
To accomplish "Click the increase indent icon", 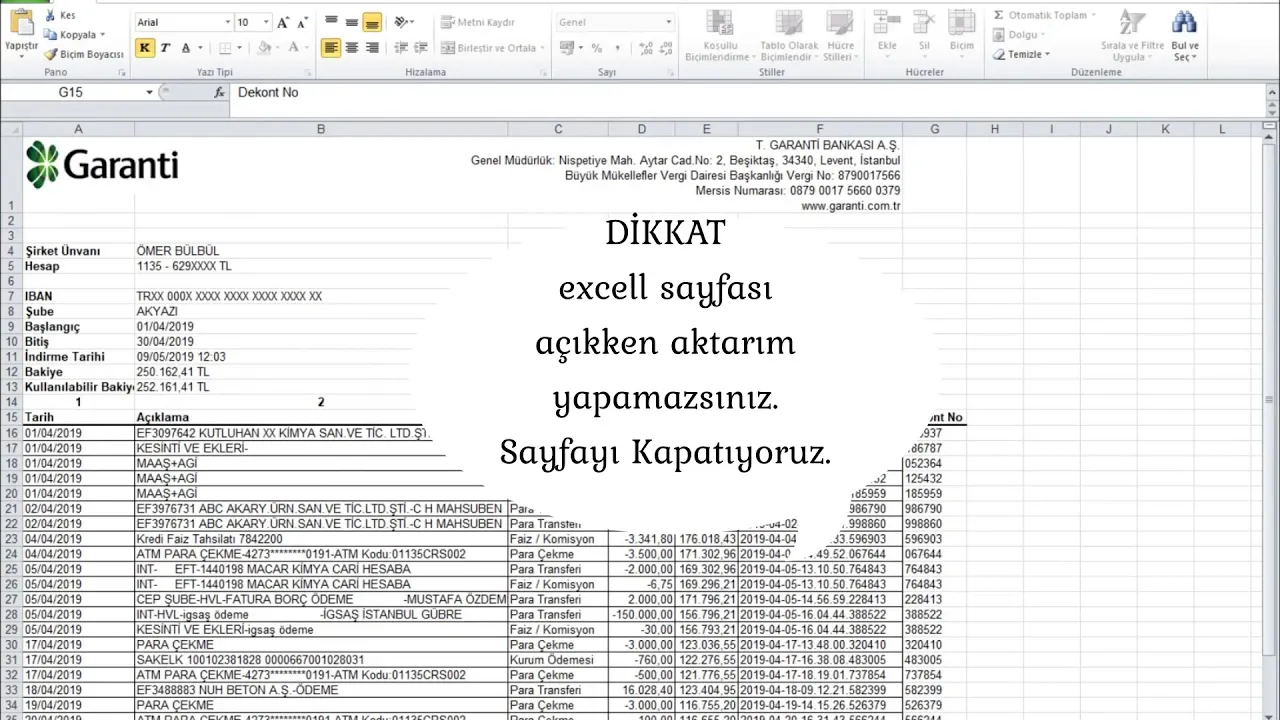I will click(421, 47).
